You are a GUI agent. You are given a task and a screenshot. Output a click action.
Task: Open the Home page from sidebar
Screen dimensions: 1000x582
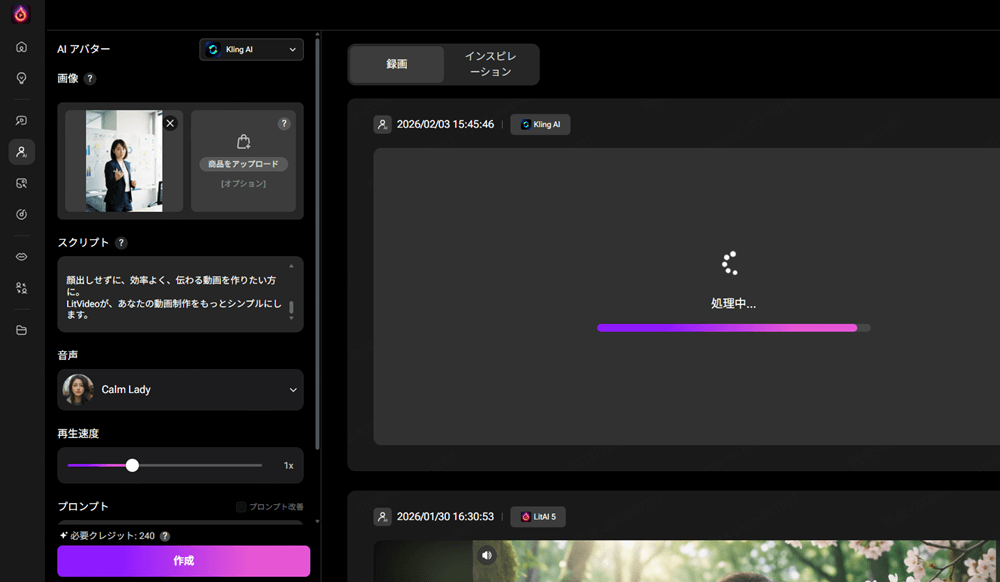pyautogui.click(x=21, y=47)
